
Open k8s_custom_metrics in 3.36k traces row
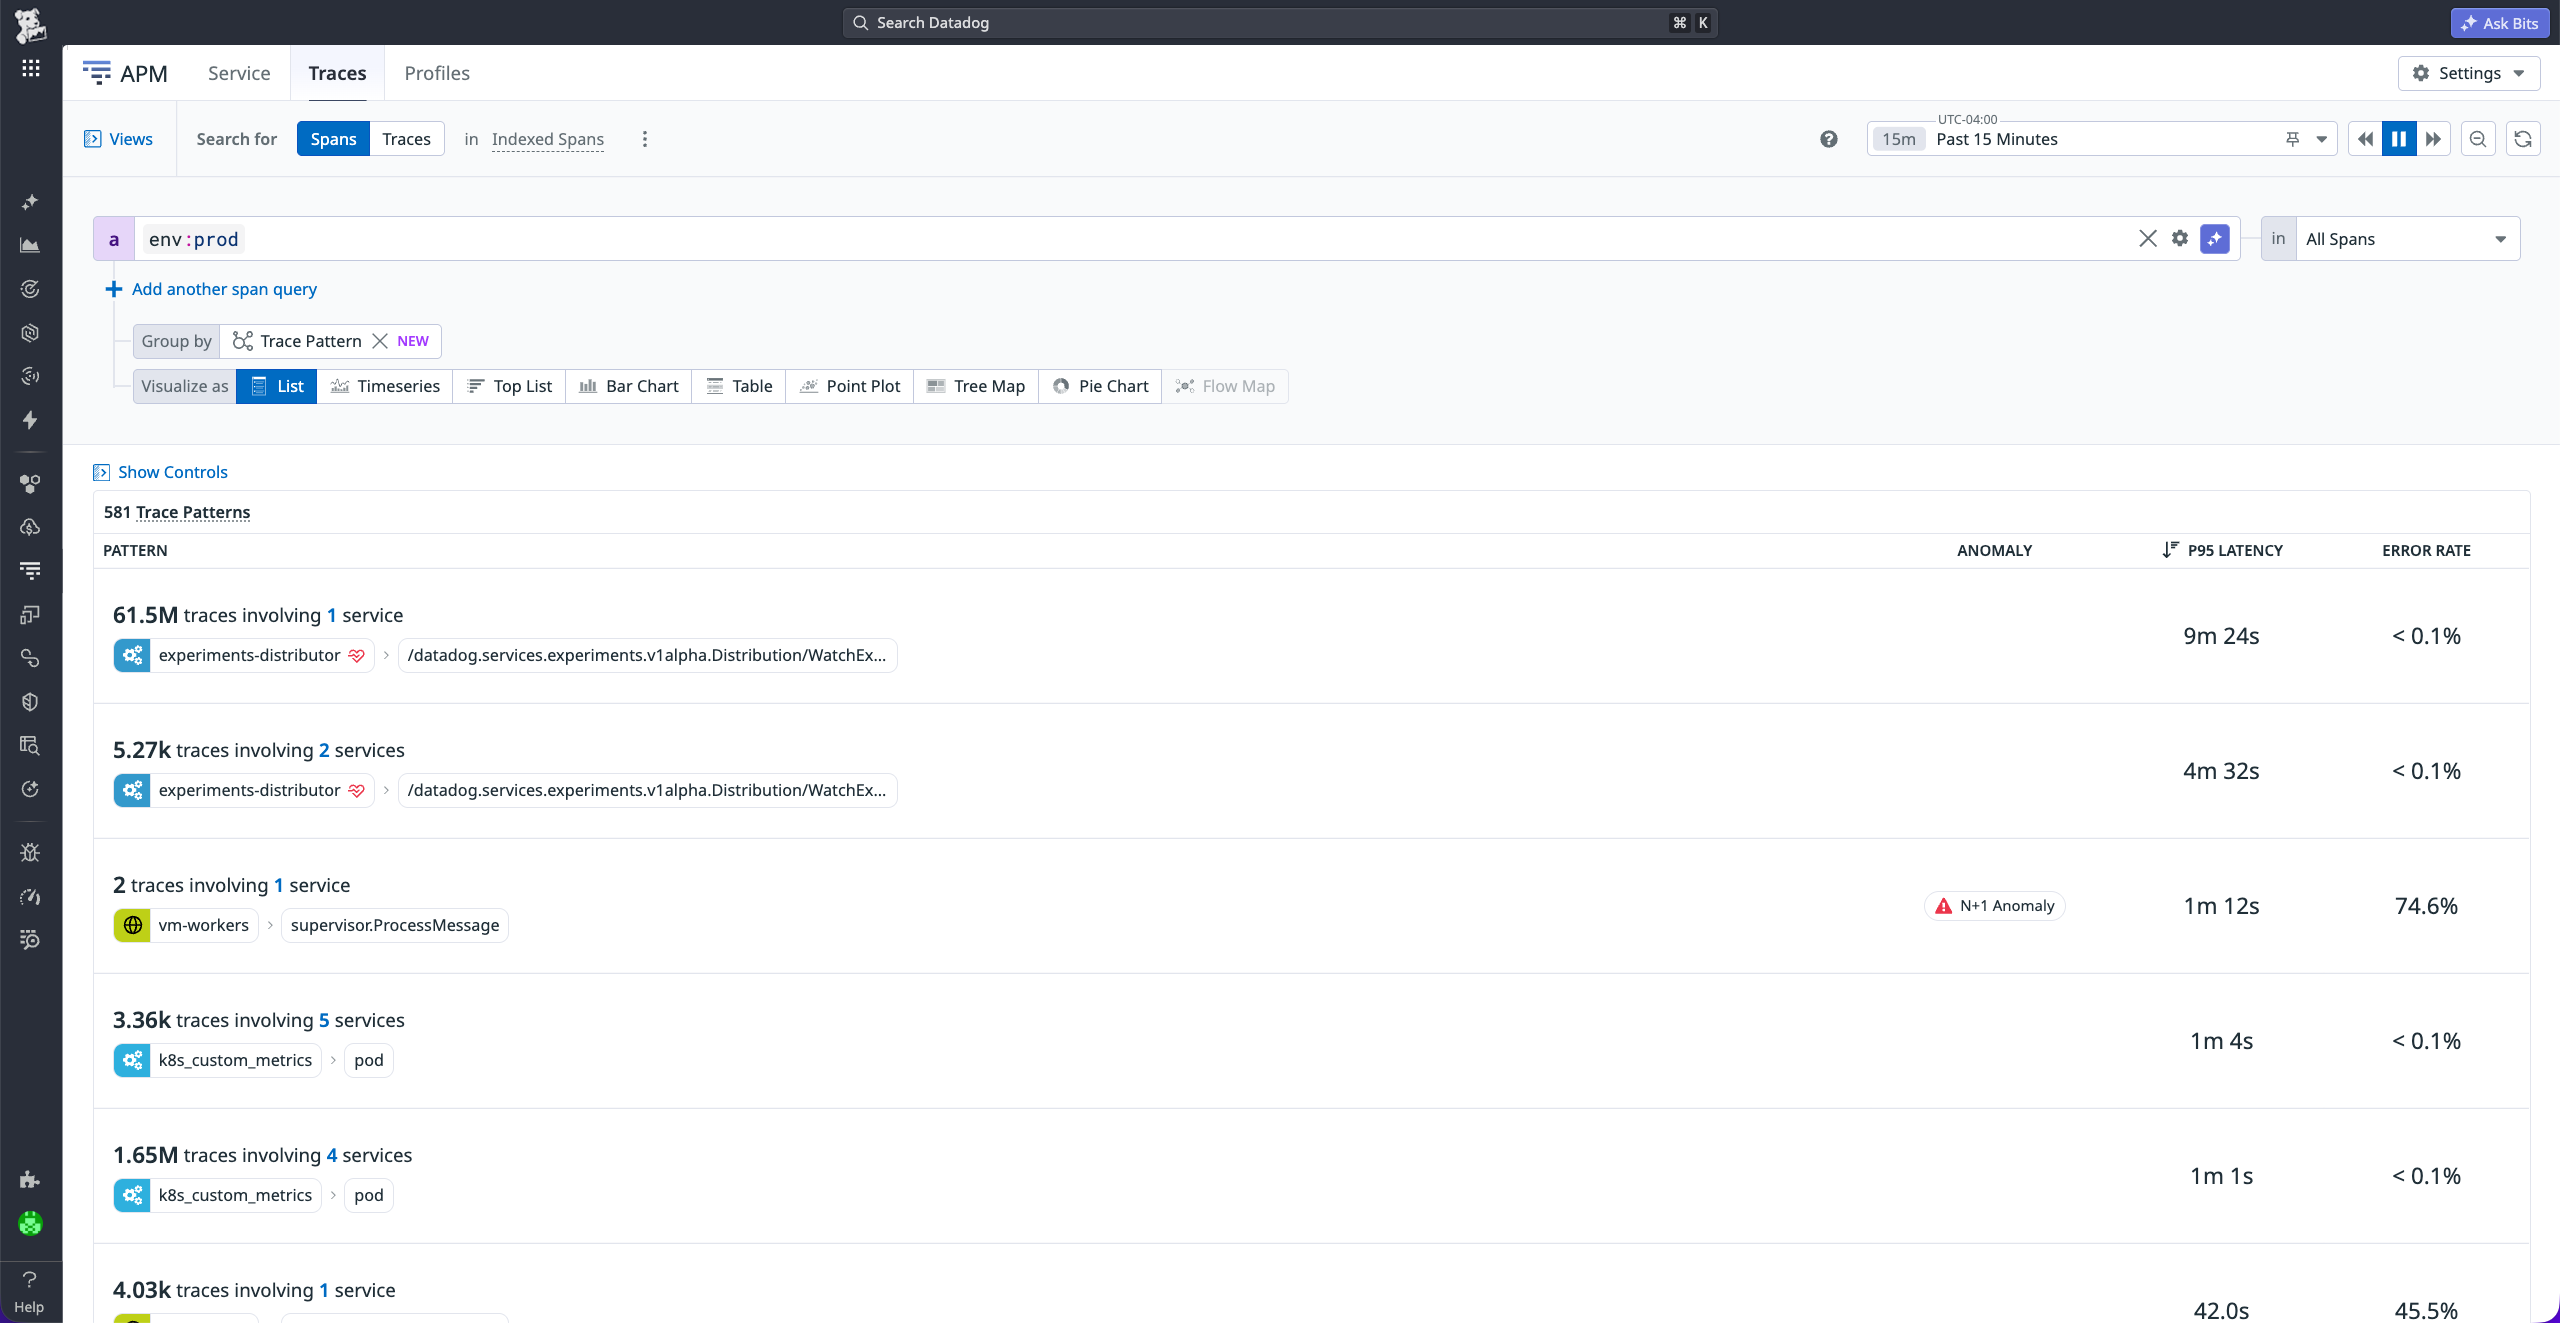(217, 1060)
